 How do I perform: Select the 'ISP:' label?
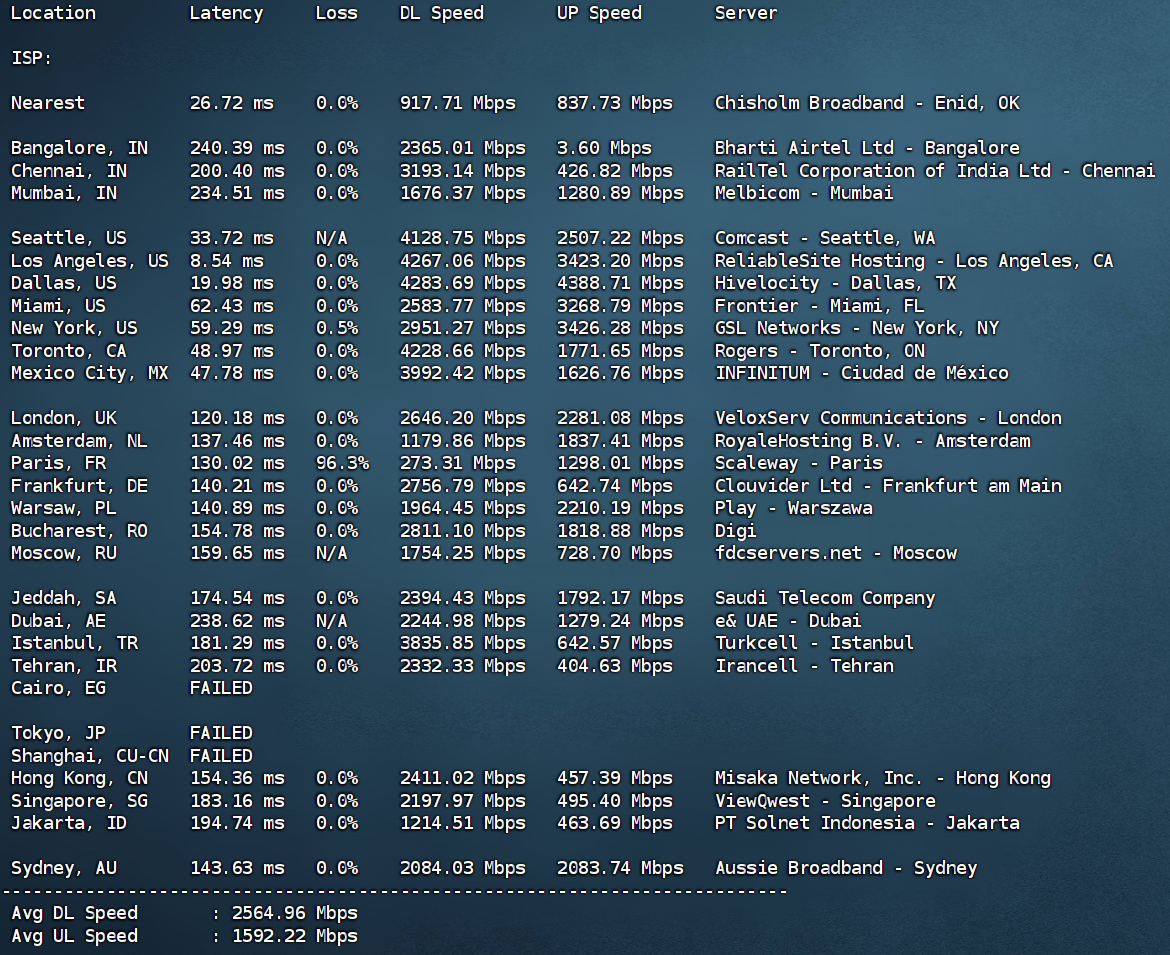click(x=31, y=58)
